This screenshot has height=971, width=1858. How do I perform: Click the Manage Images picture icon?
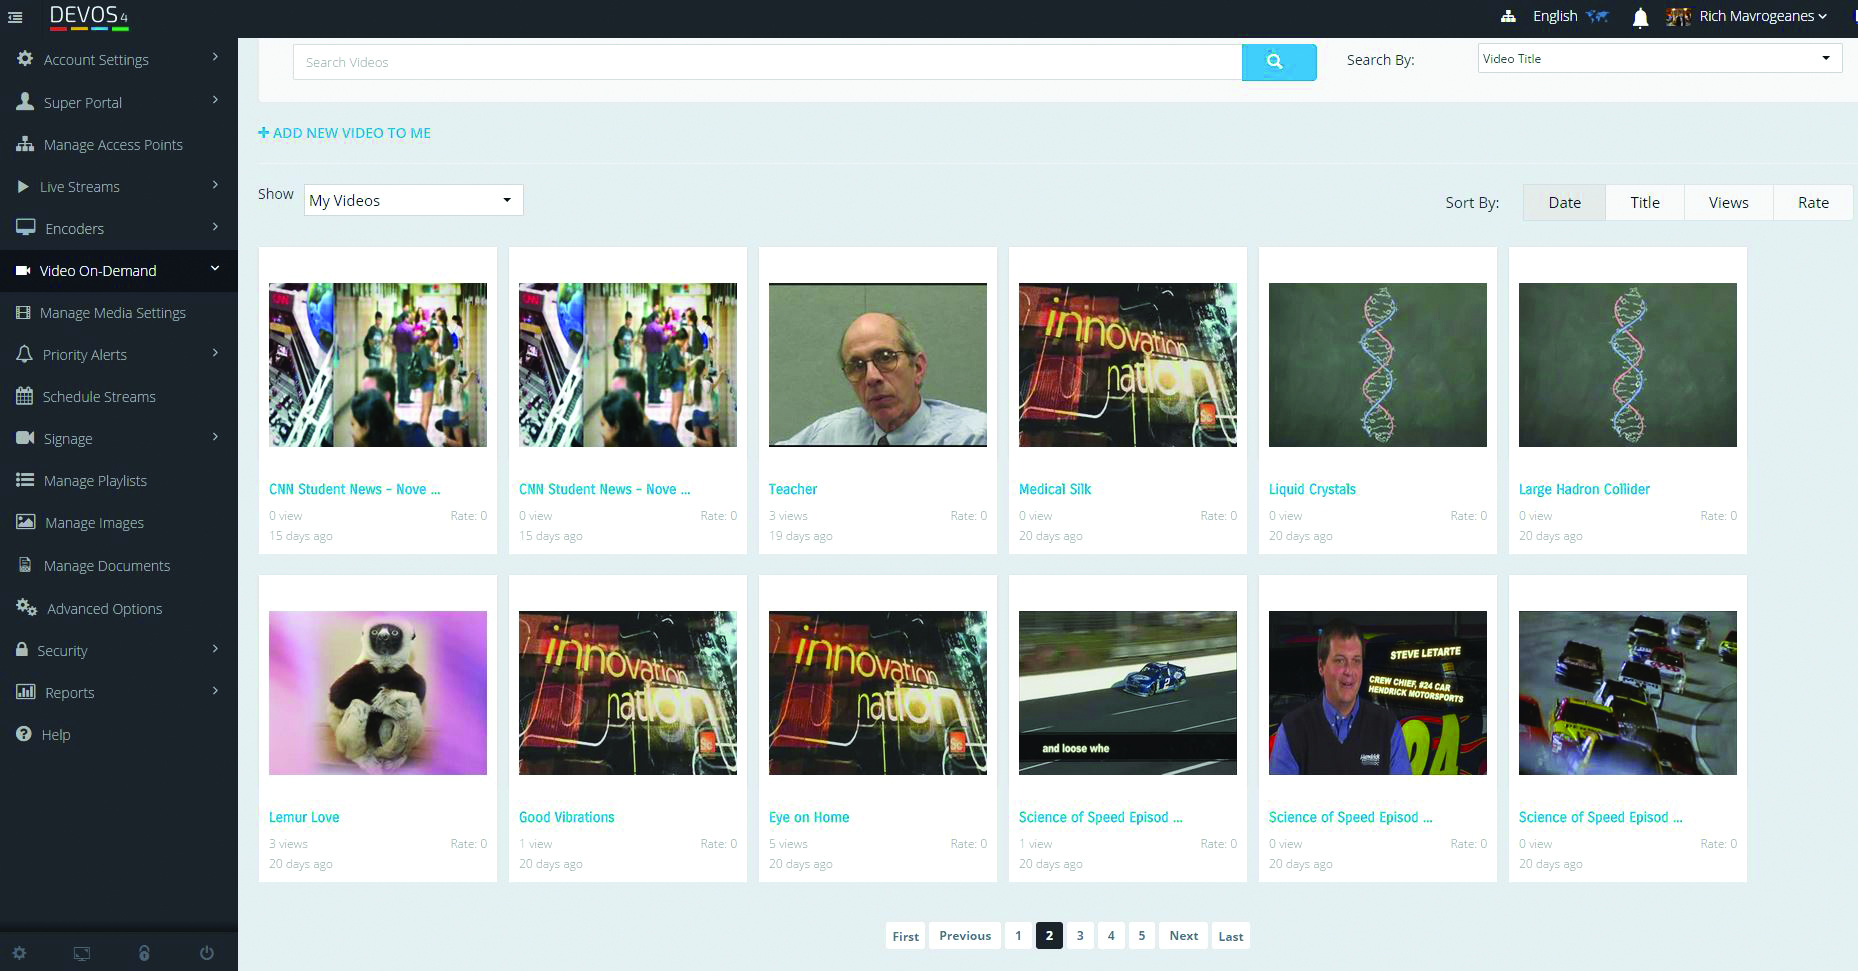click(x=24, y=522)
